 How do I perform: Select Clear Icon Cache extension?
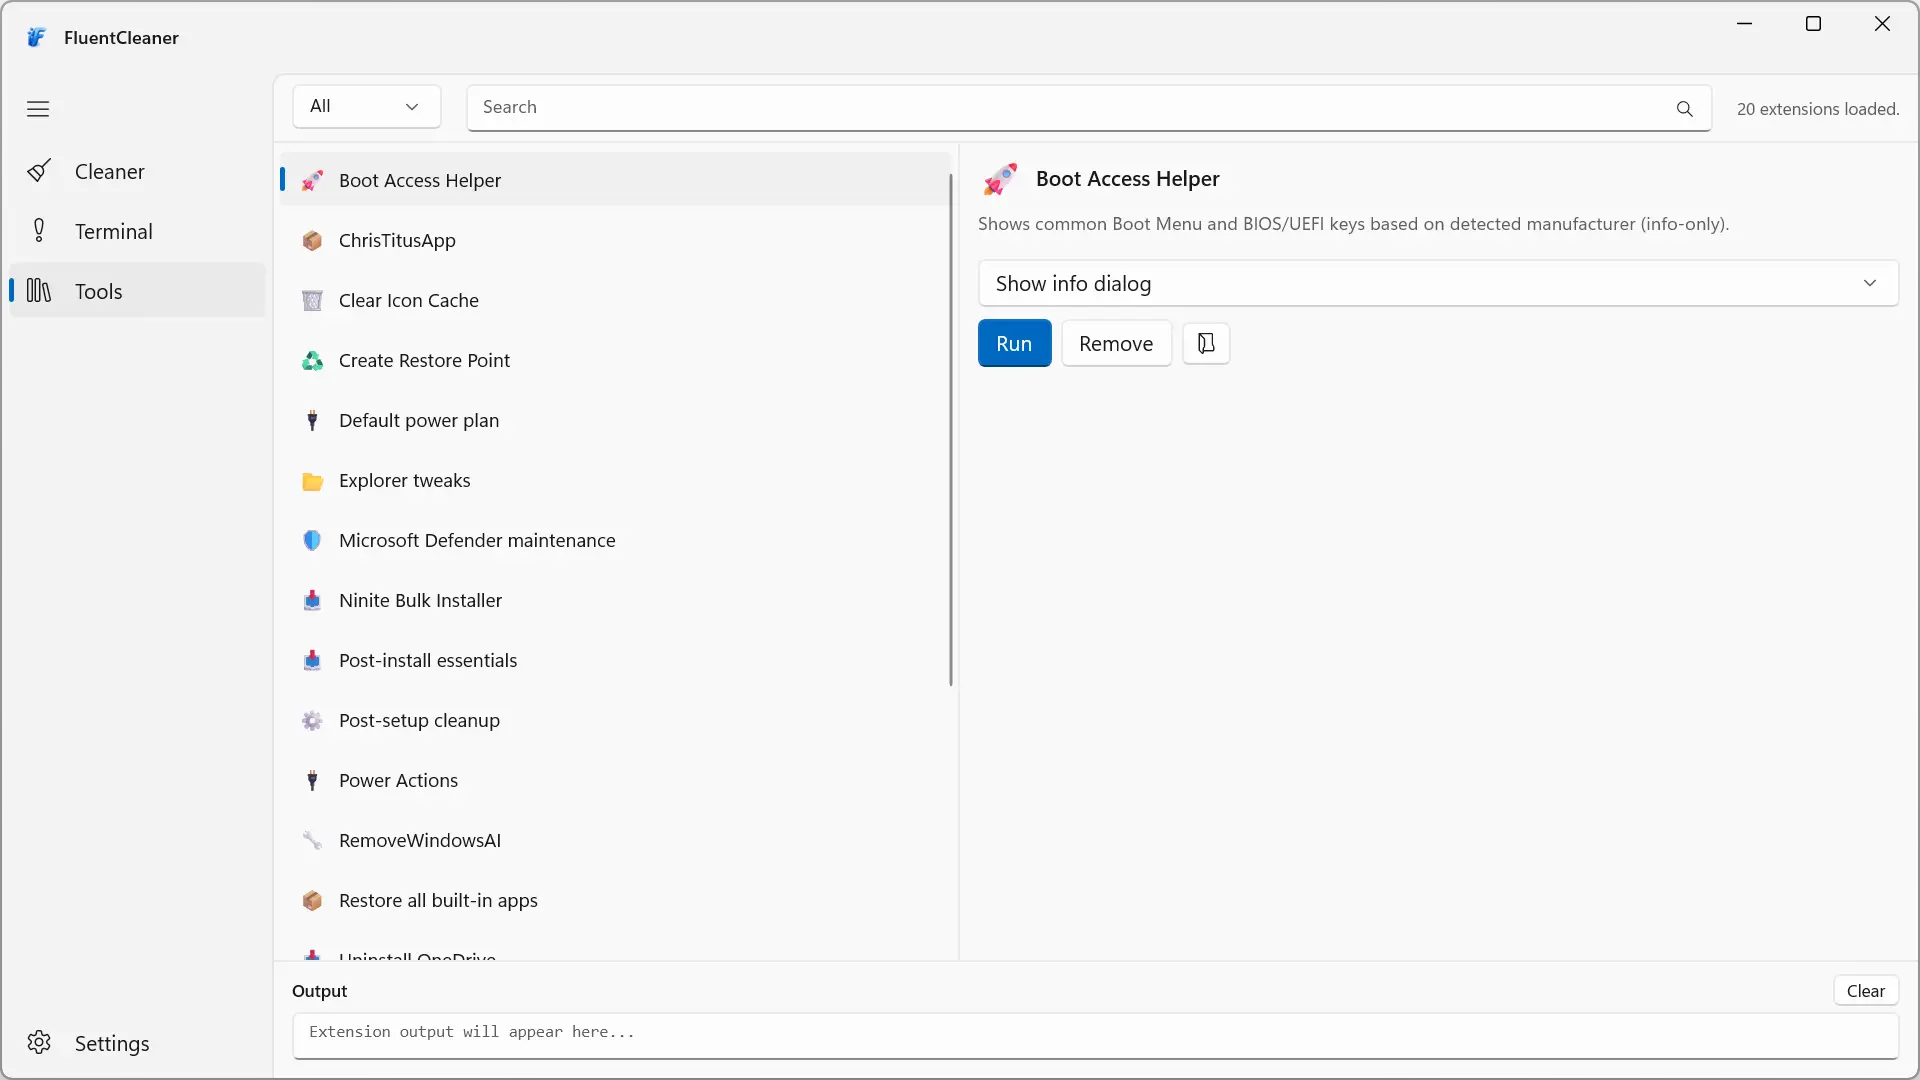[614, 300]
